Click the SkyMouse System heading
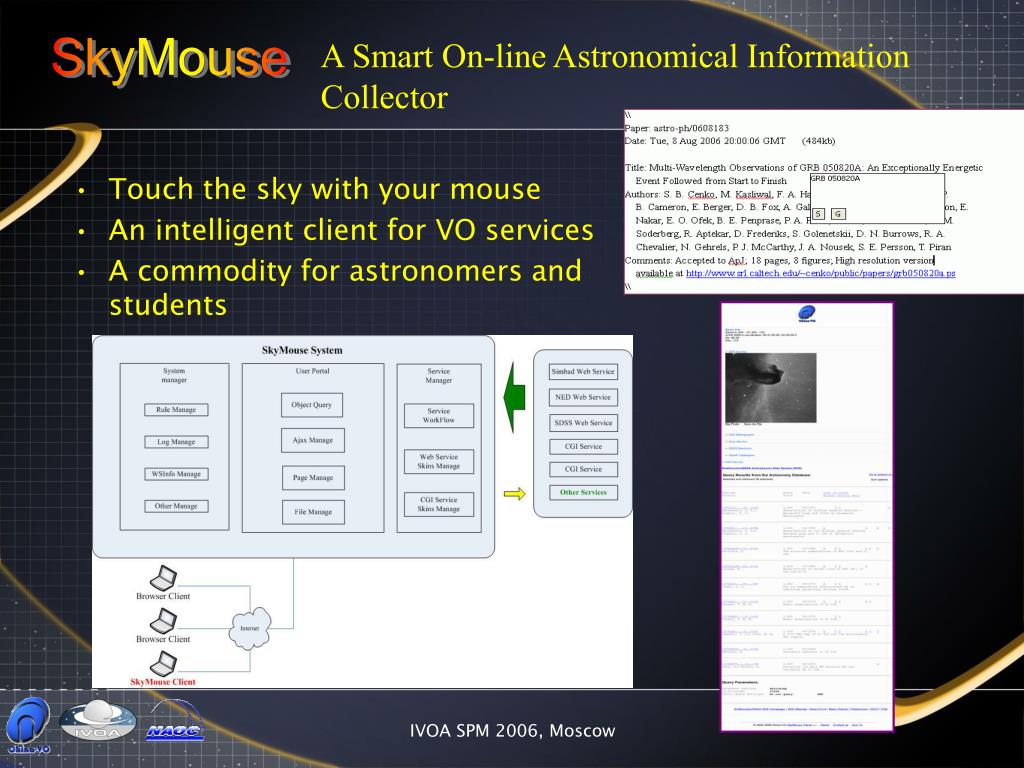The image size is (1024, 768). [302, 350]
